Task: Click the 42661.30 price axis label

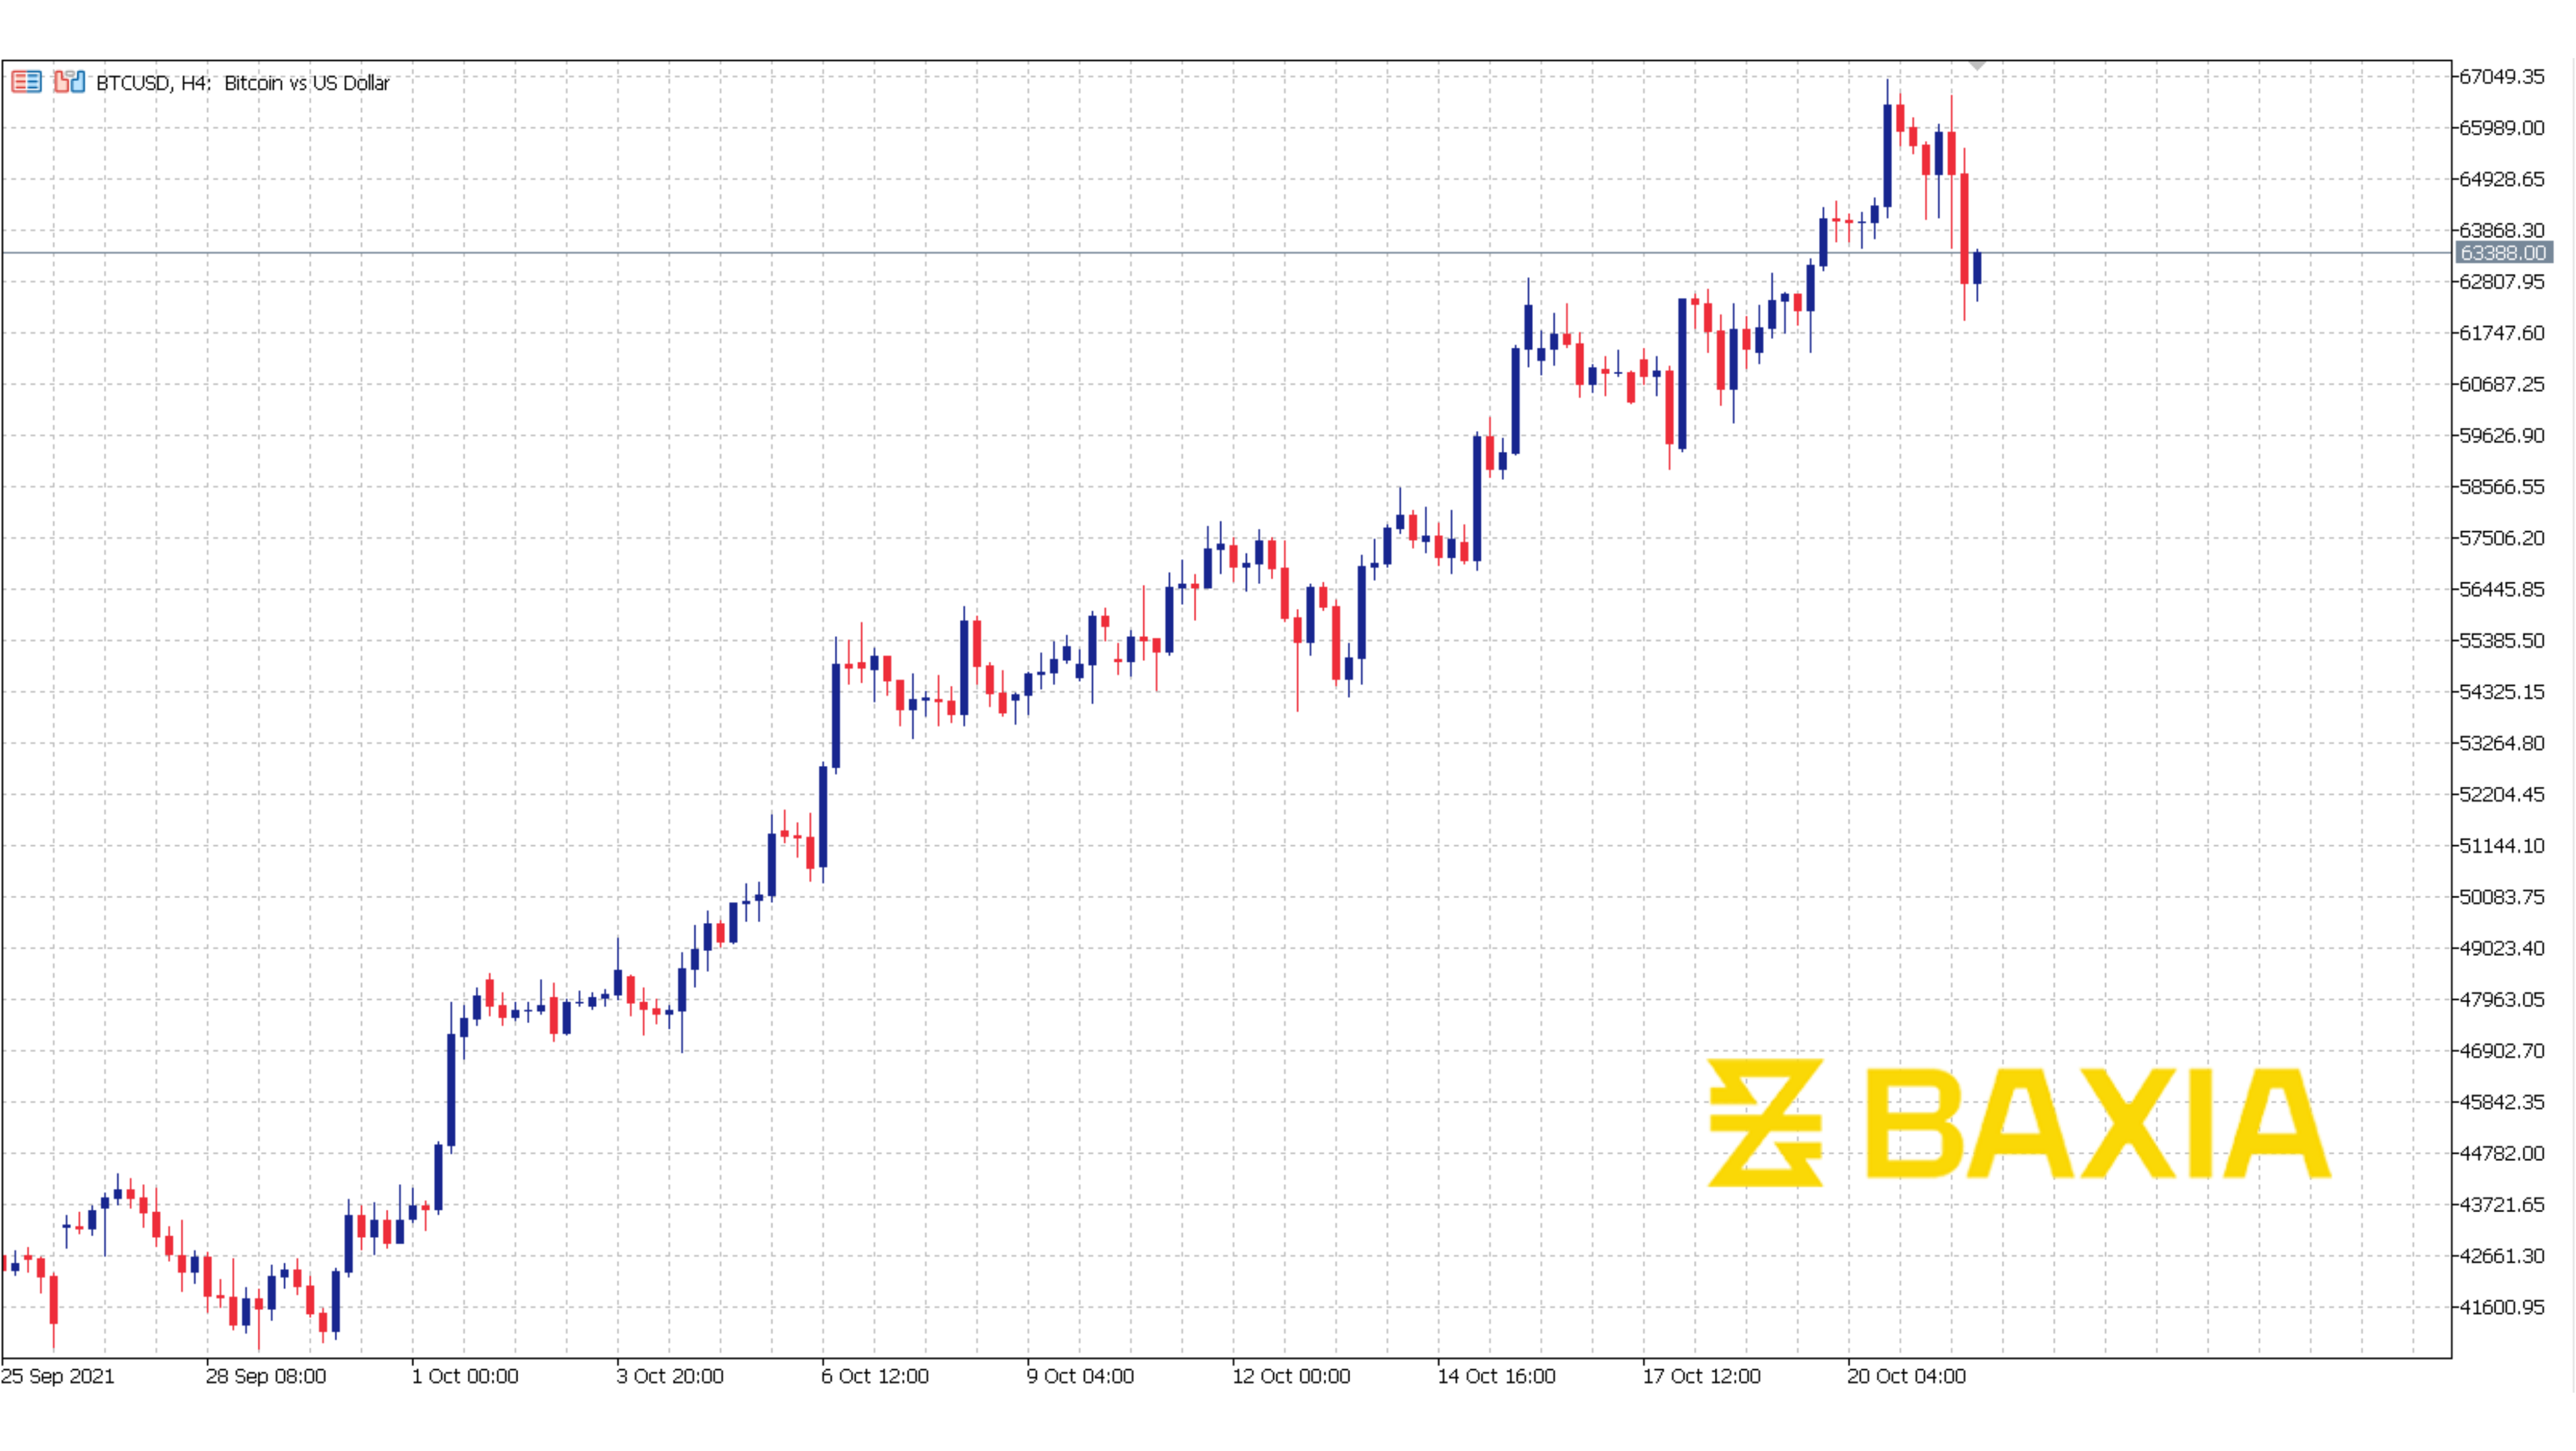Action: click(2501, 1256)
